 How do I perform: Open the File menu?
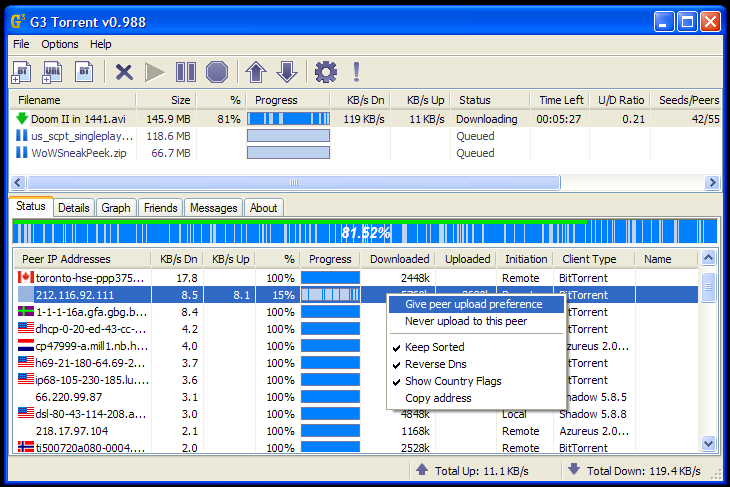tap(21, 44)
